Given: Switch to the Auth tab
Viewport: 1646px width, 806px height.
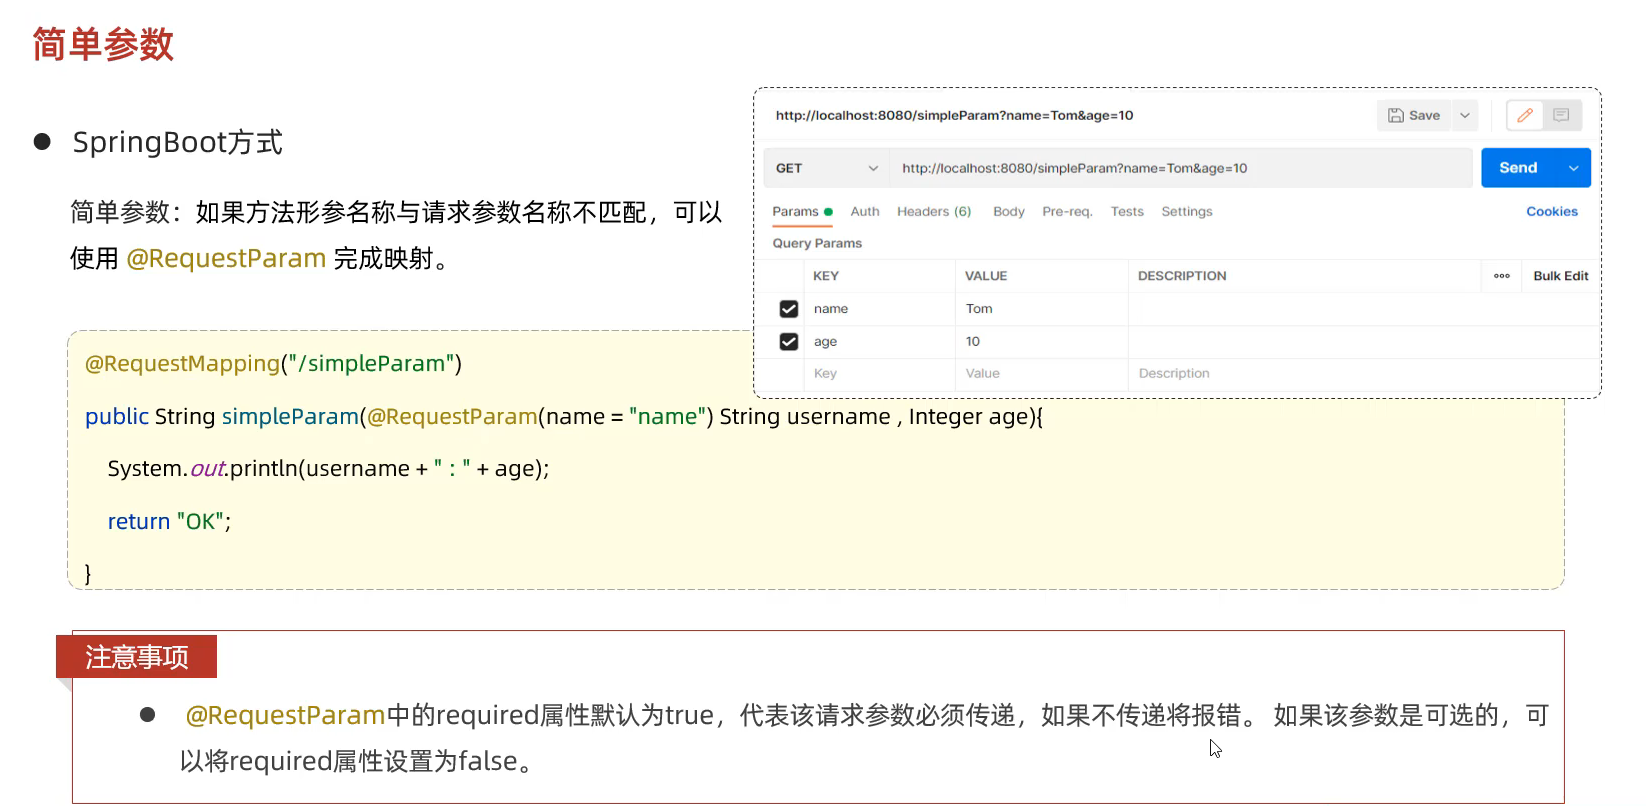Looking at the screenshot, I should 865,212.
